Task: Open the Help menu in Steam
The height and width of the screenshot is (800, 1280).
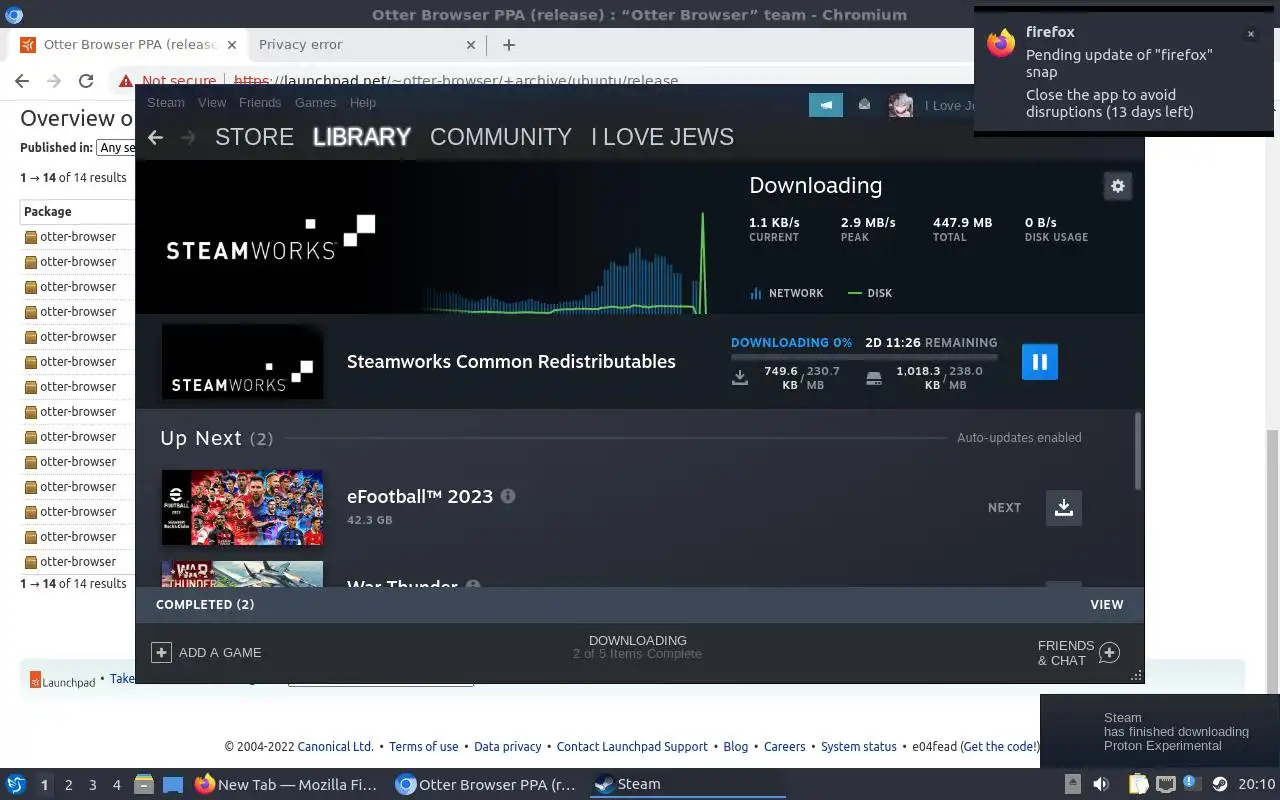Action: (363, 103)
